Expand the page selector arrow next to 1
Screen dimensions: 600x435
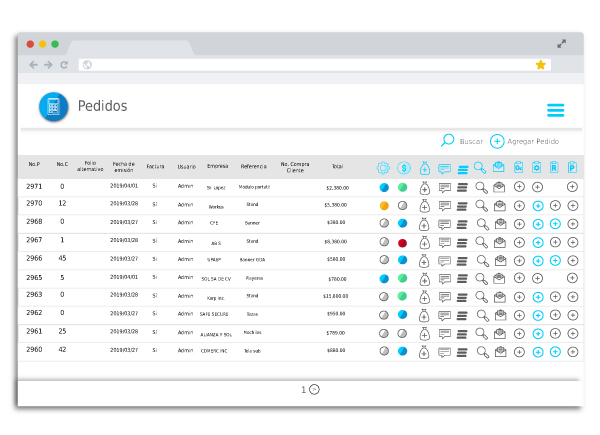(314, 389)
